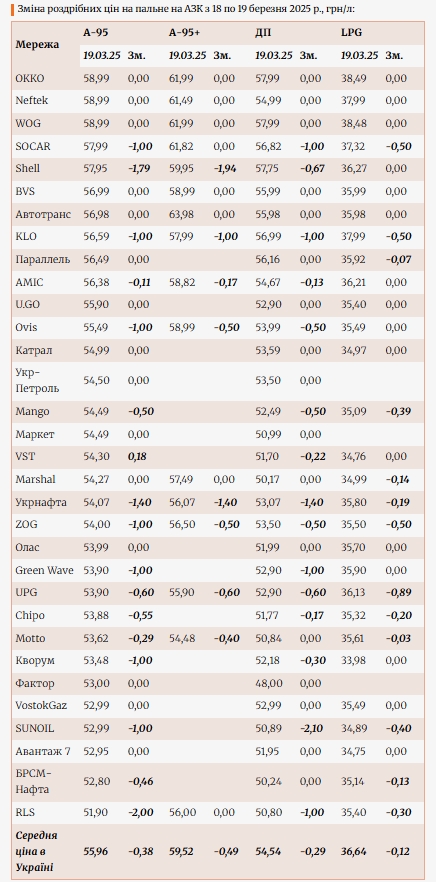
Task: Select the Green Wave row label
Action: coord(44,570)
